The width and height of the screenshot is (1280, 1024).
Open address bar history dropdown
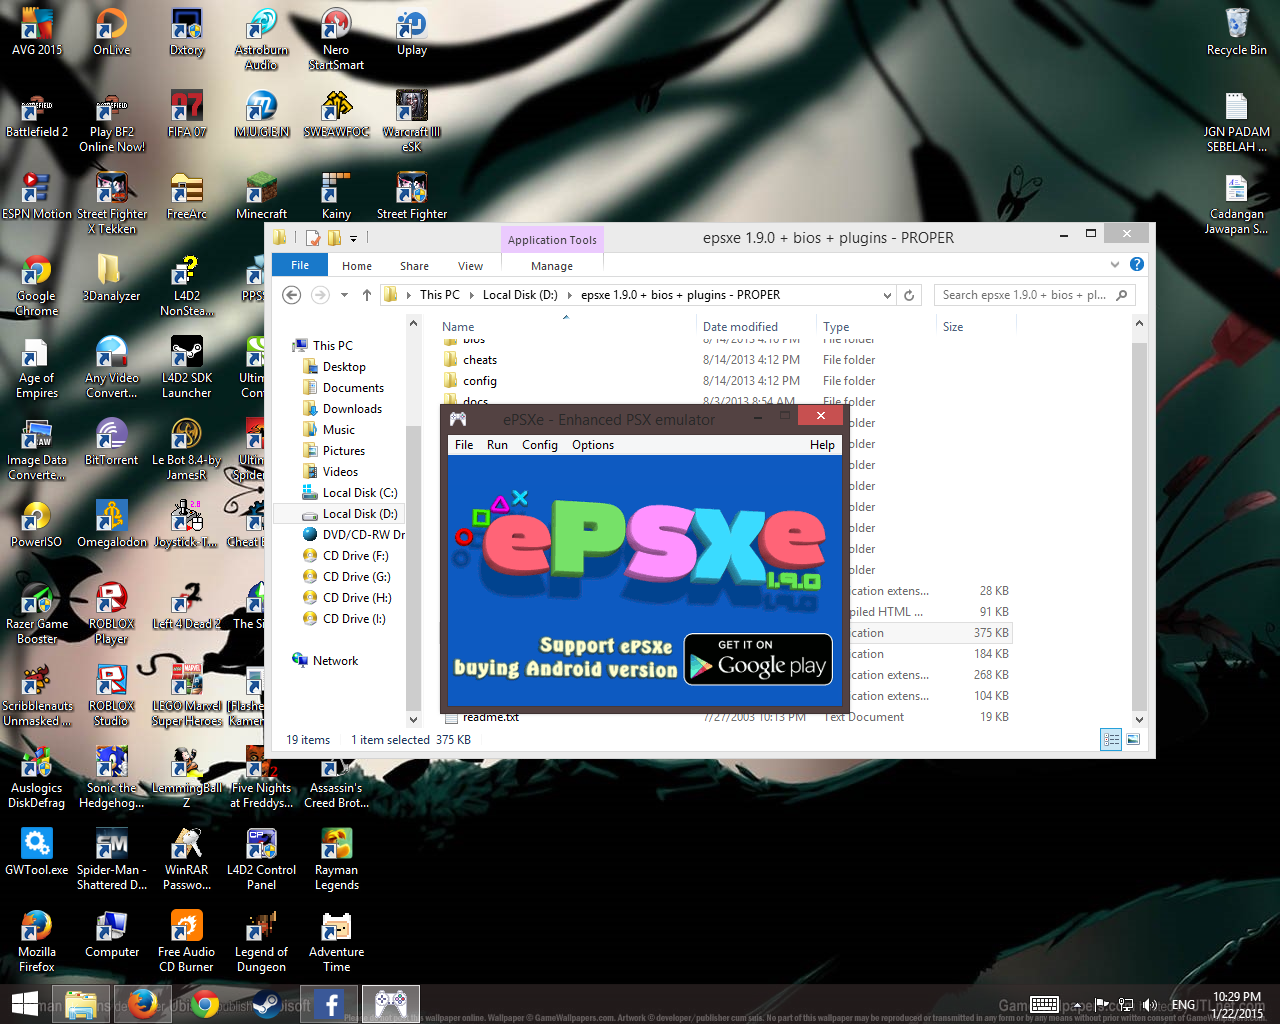[x=887, y=295]
